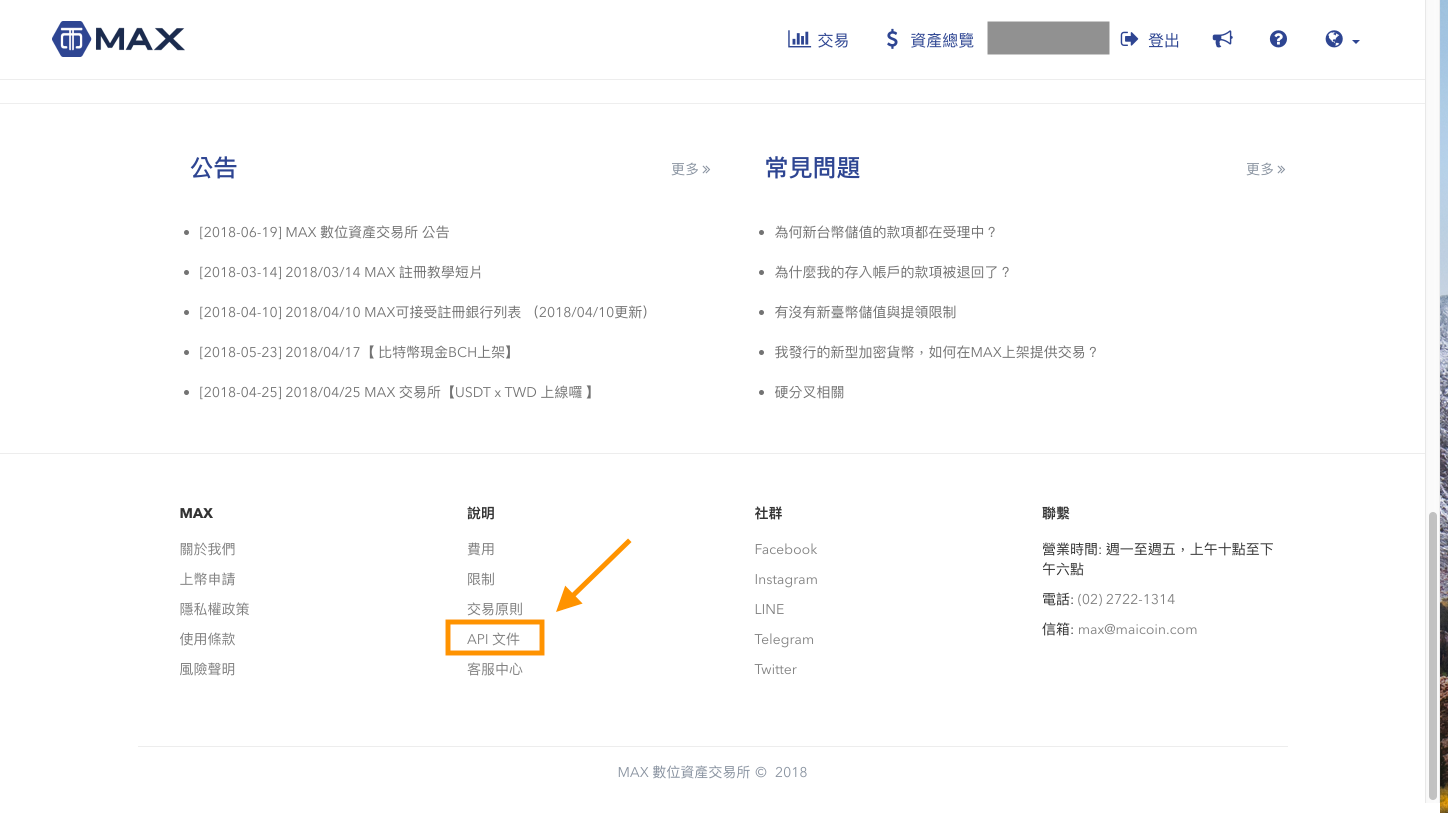Open announcement 比特幣現金BCH上架

pos(356,352)
